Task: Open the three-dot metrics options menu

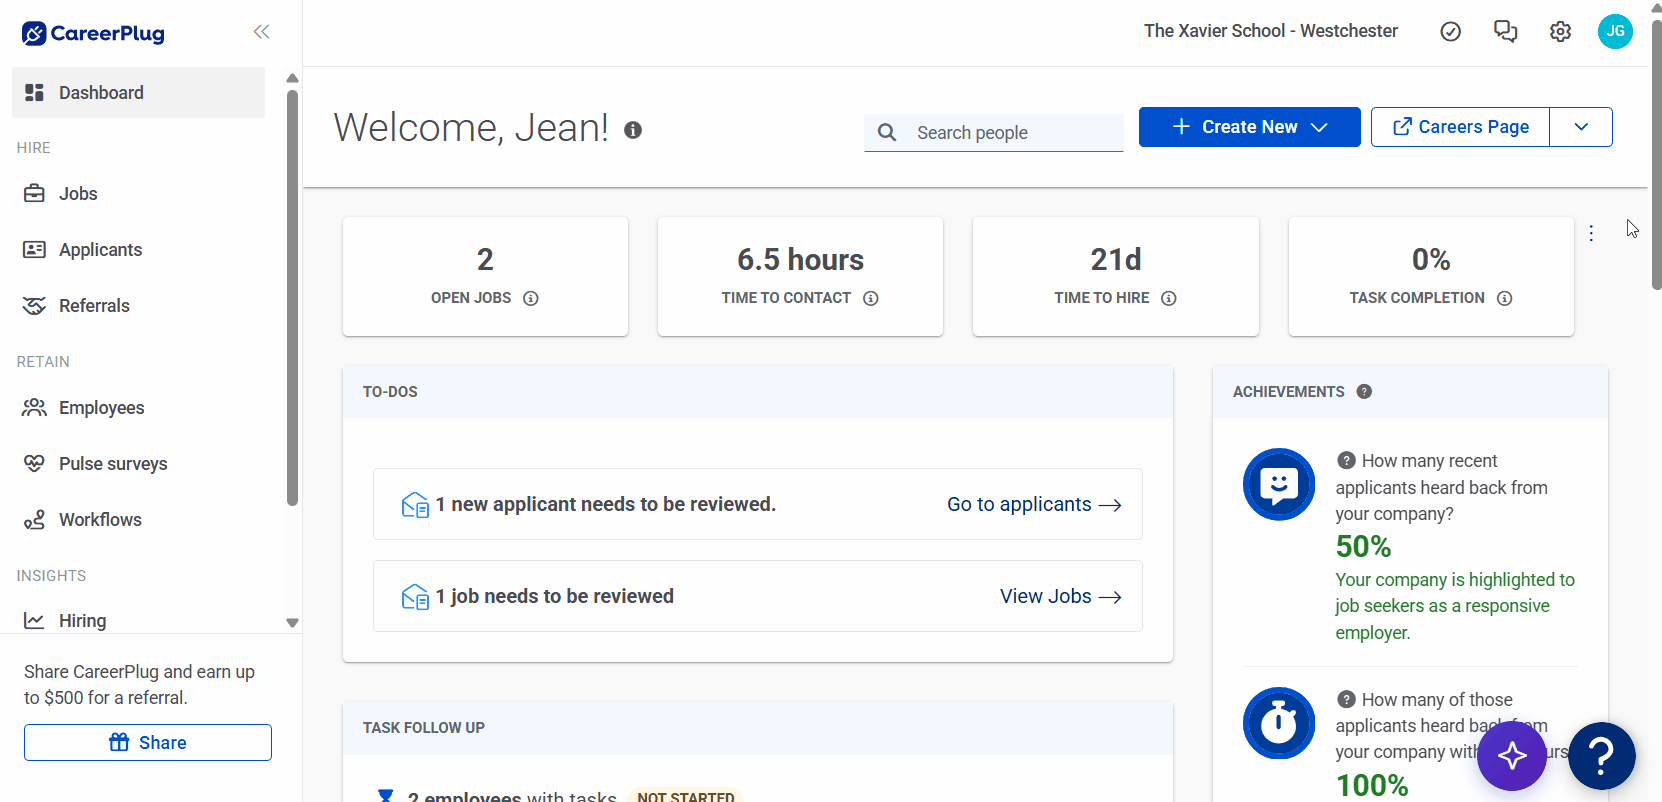Action: point(1591,233)
